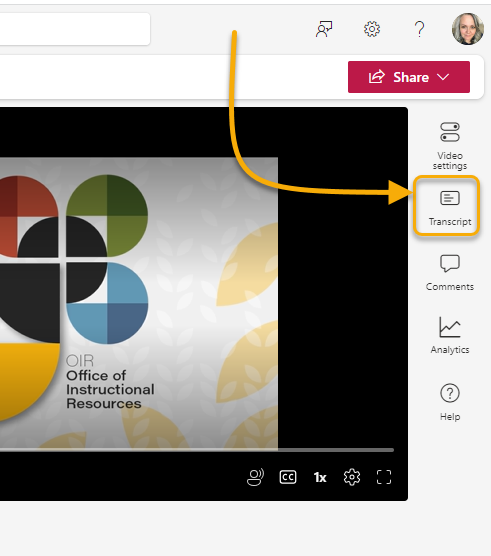Open the video player settings gear
491x556 pixels.
(x=352, y=477)
